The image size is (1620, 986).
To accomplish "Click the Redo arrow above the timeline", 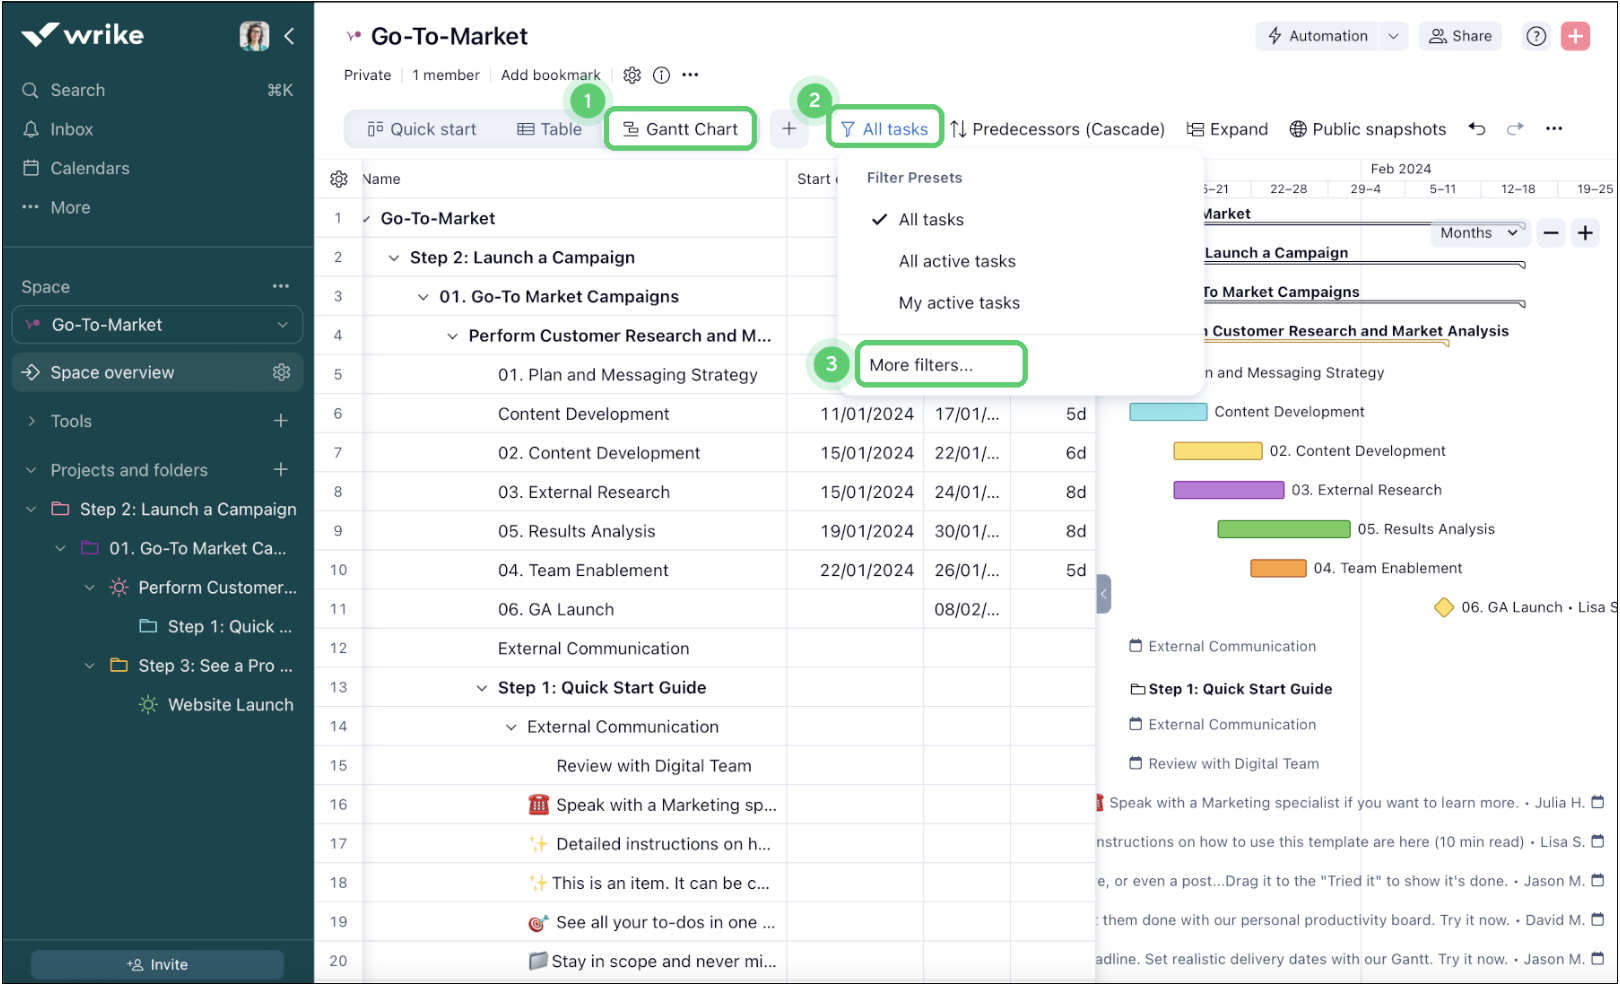I will [1515, 129].
